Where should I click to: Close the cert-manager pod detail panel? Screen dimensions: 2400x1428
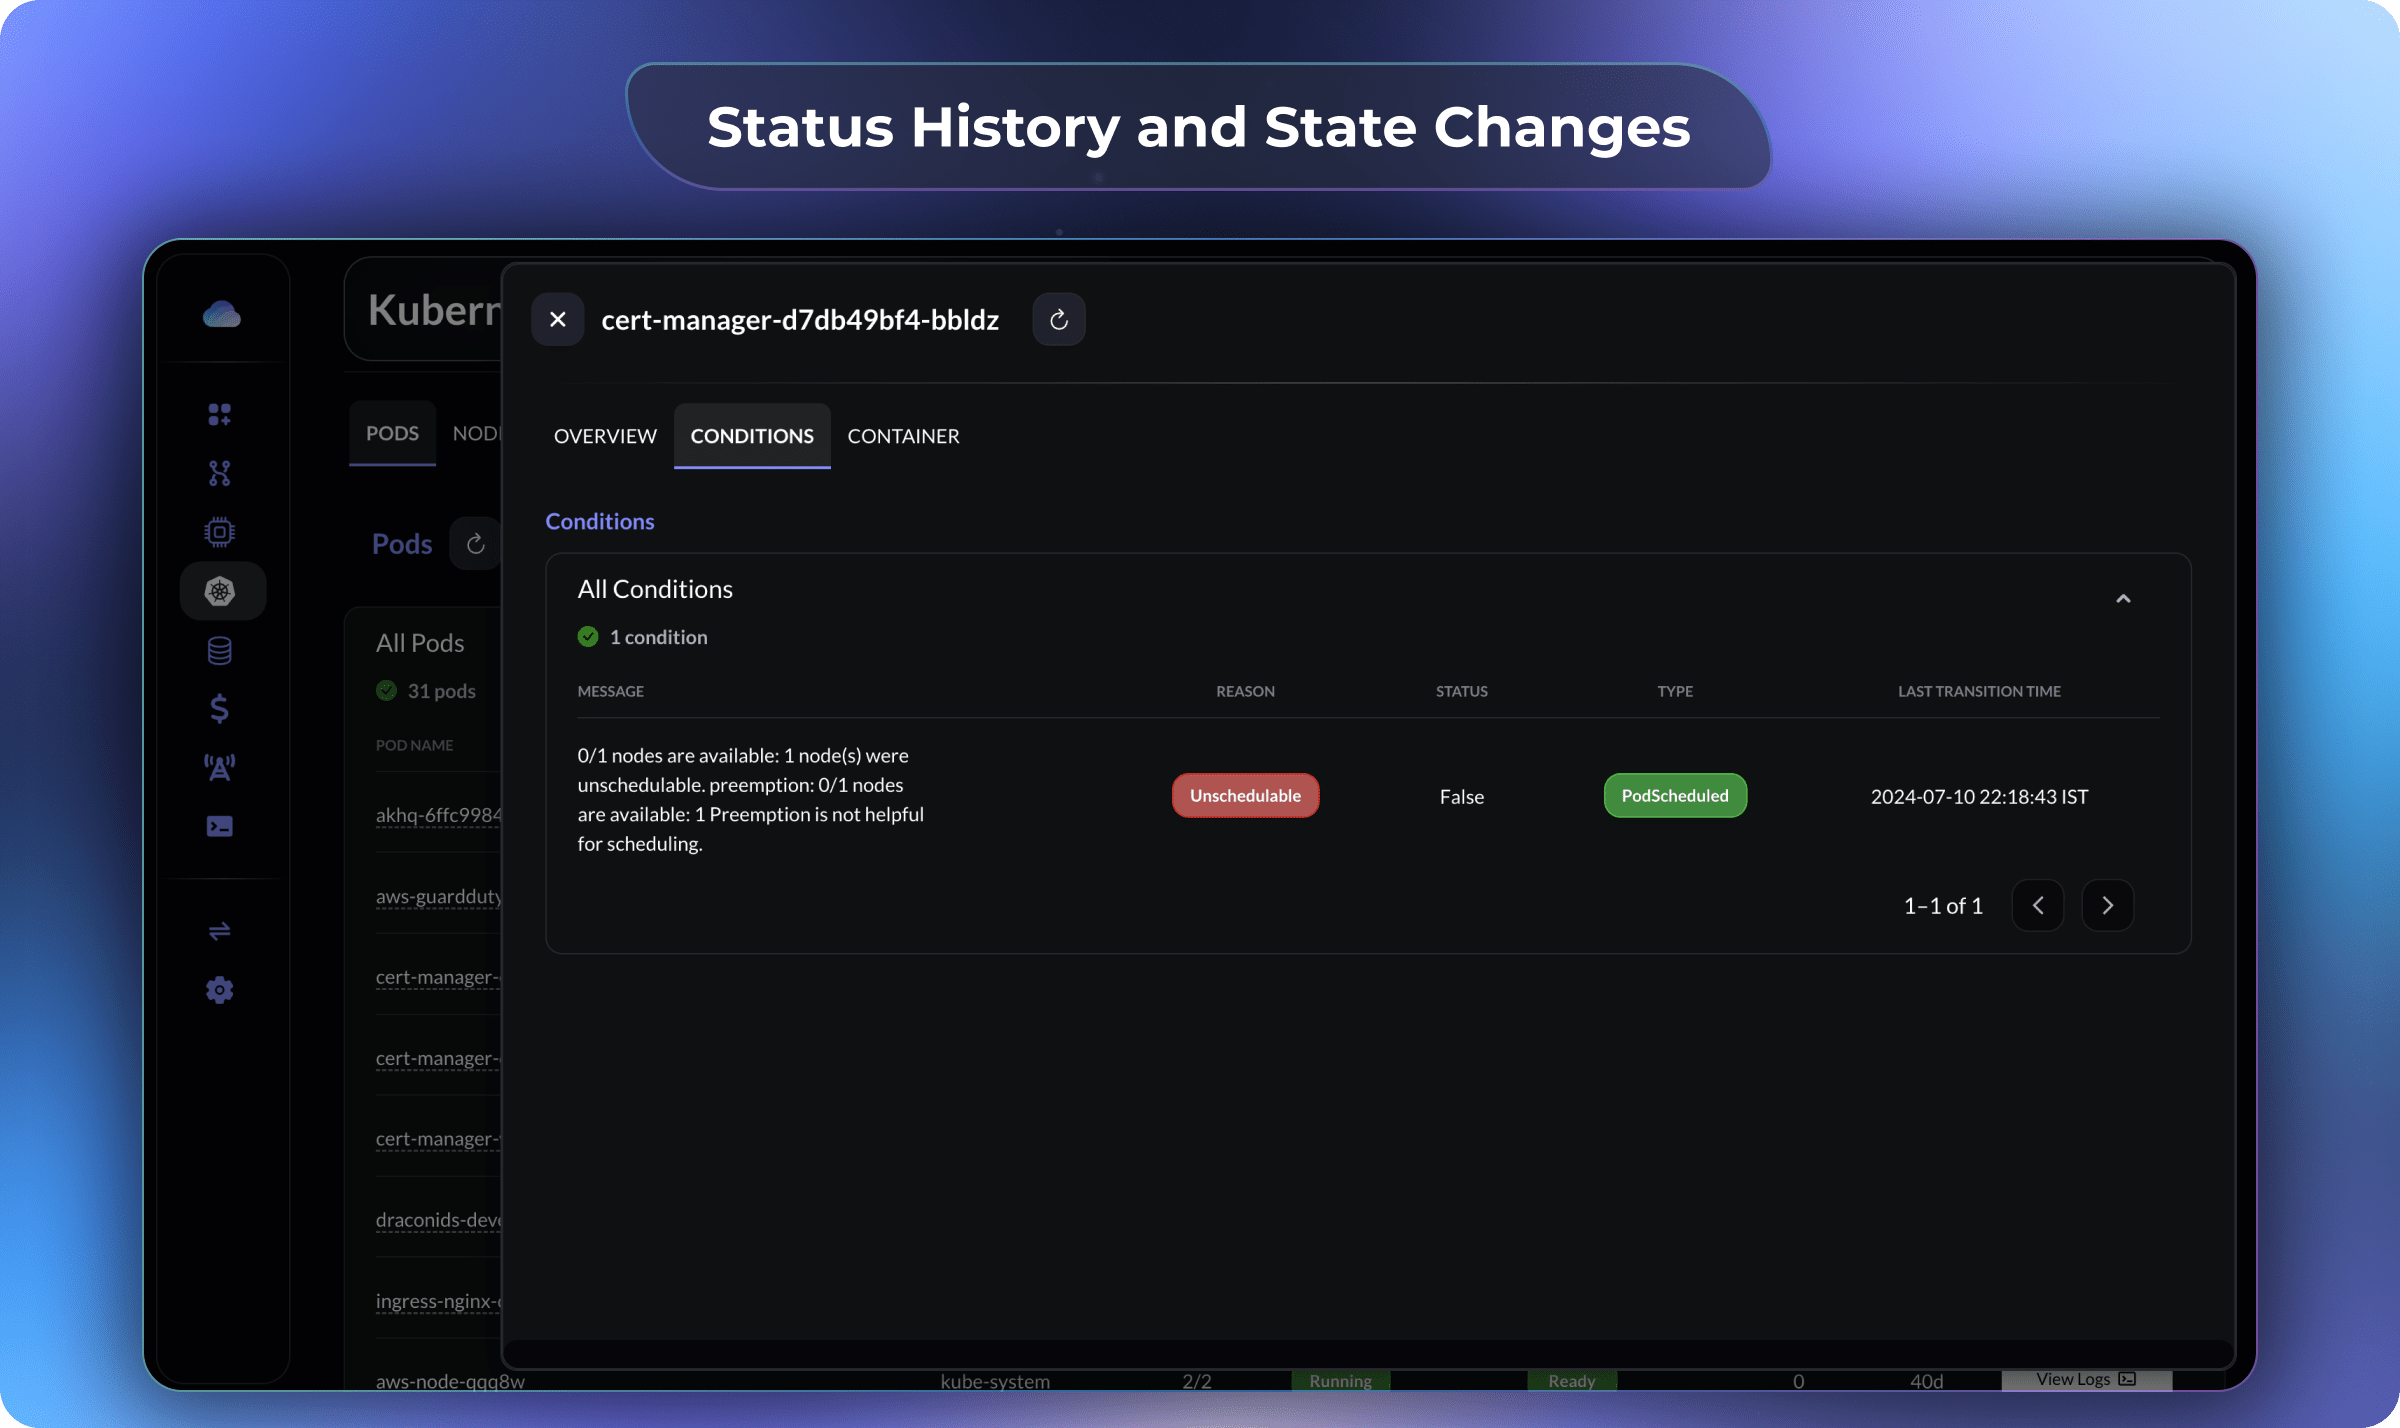coord(558,319)
